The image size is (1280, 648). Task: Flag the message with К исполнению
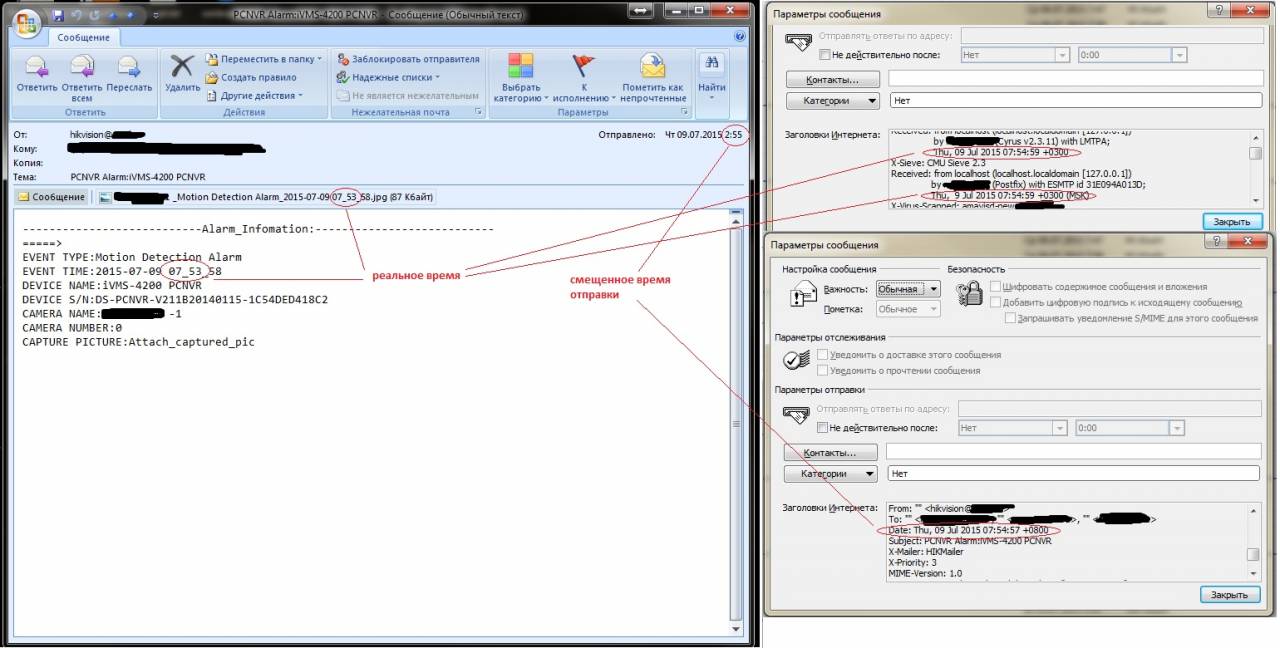click(x=583, y=77)
